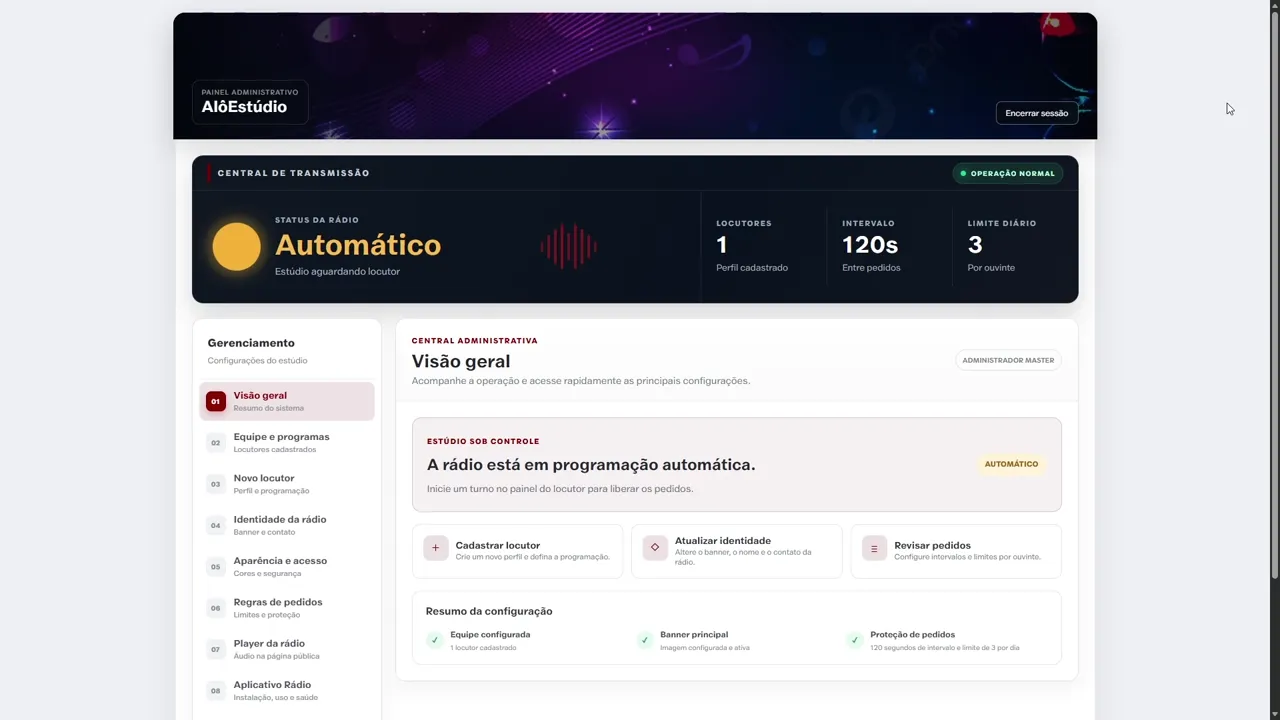
Task: Click the 07 badge beside Player da rádio
Action: (x=215, y=649)
